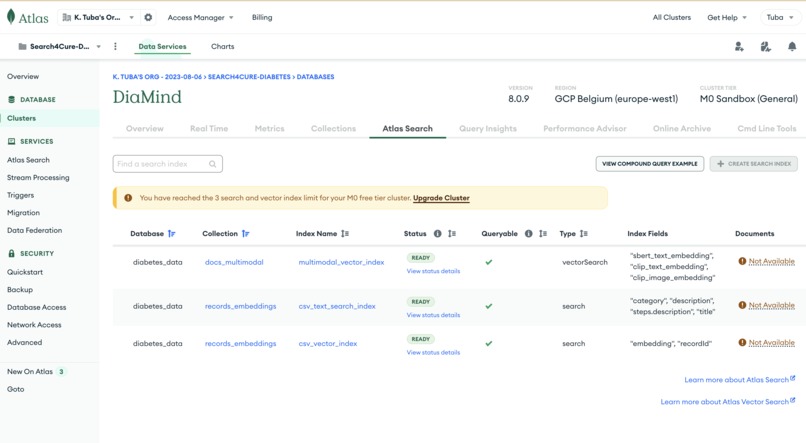Click queryable checkmark for csv_text_search_index
The width and height of the screenshot is (806, 443).
coord(489,306)
